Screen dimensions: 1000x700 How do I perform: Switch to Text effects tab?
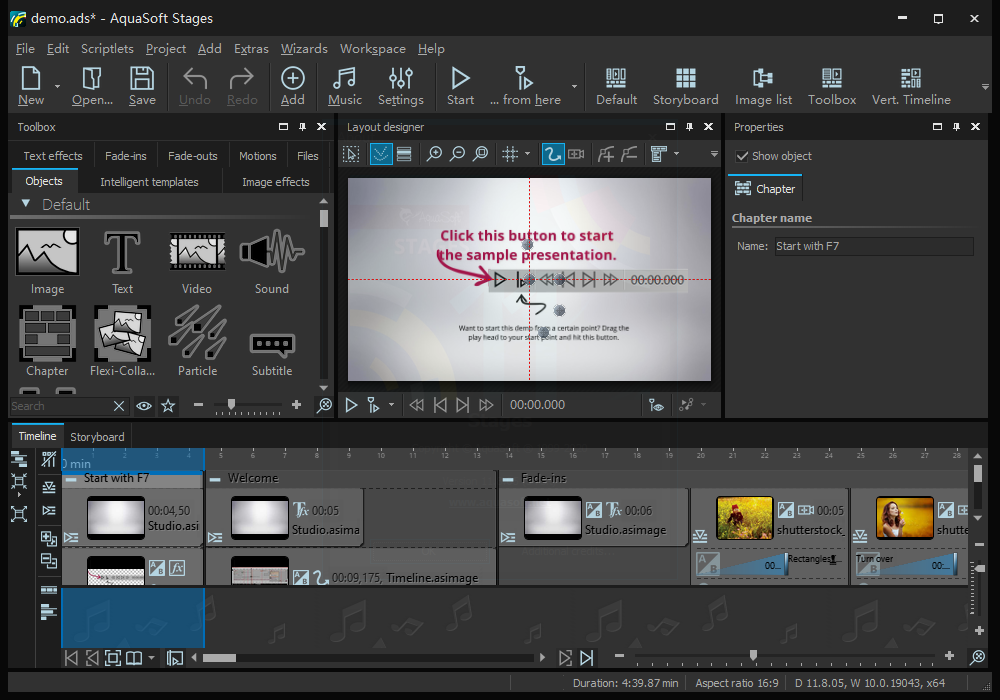[x=53, y=156]
